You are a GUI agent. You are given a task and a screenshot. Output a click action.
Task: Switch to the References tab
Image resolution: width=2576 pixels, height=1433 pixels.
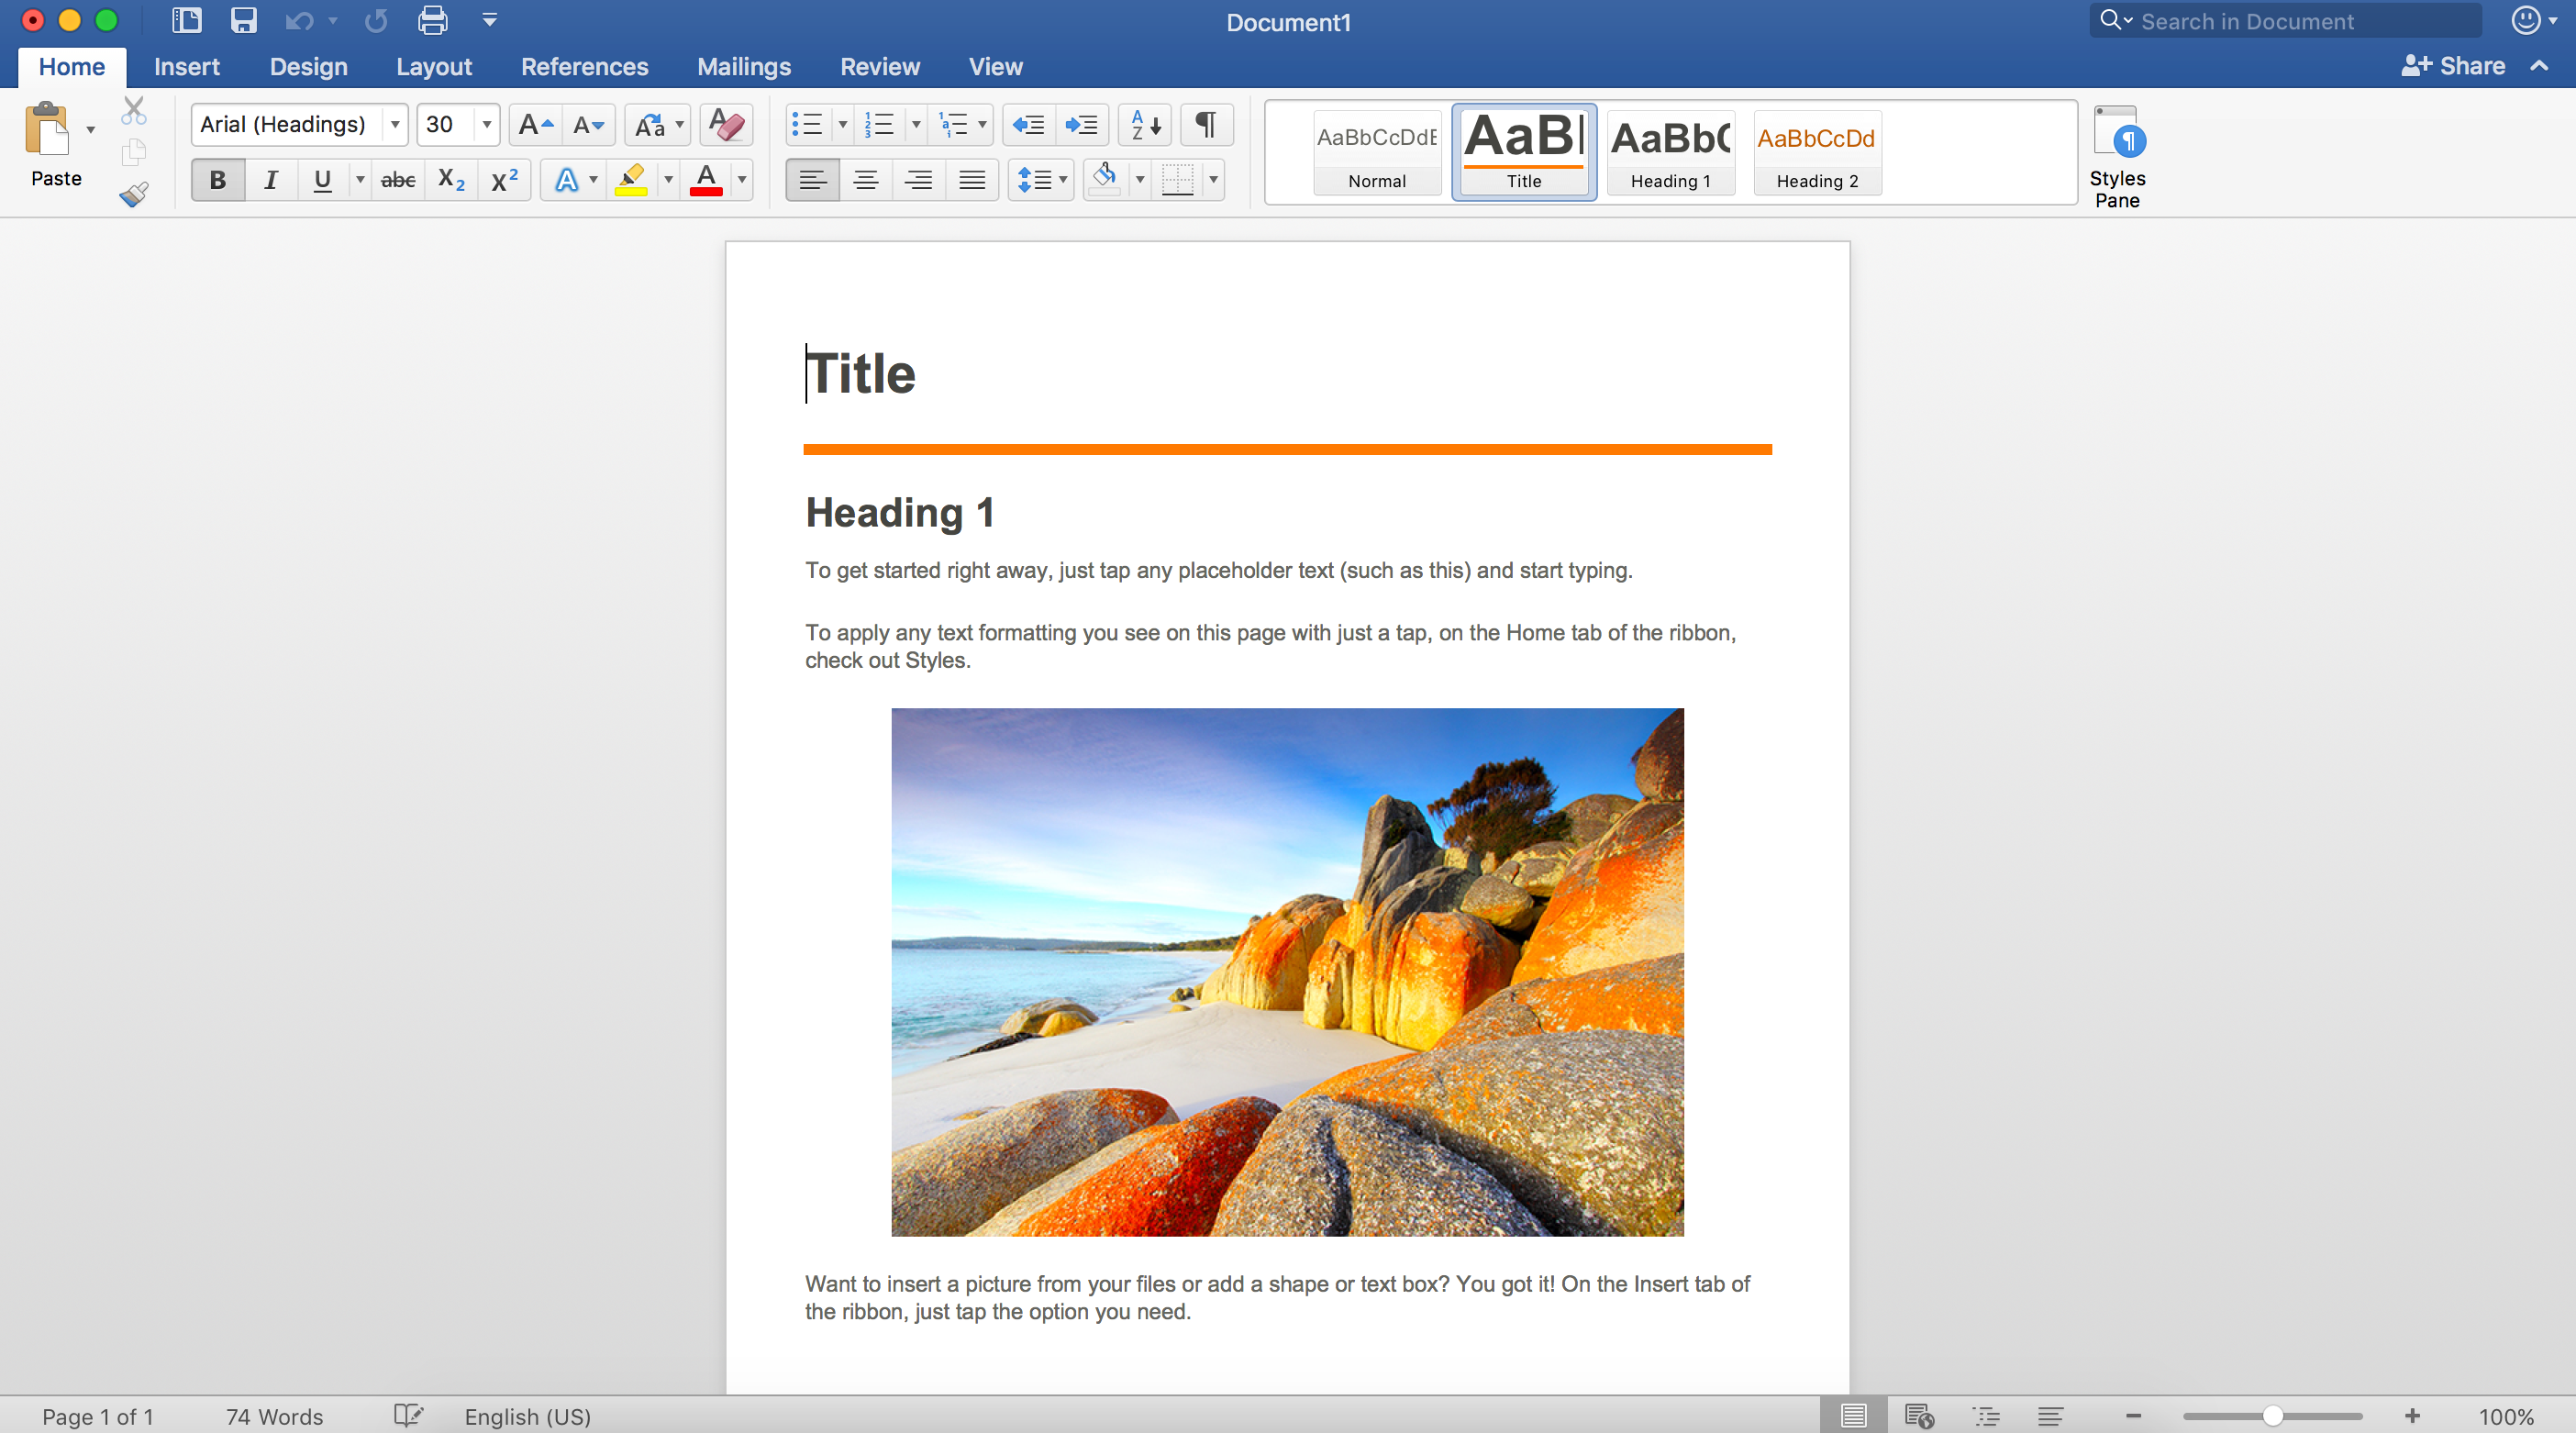pos(585,66)
